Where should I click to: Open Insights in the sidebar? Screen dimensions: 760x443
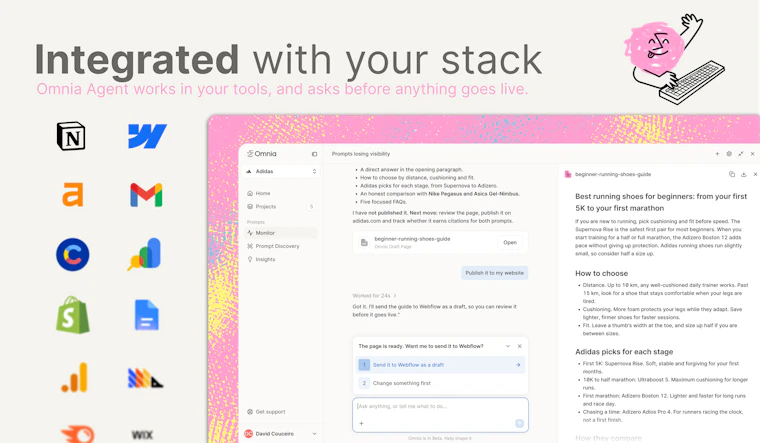pos(281,259)
